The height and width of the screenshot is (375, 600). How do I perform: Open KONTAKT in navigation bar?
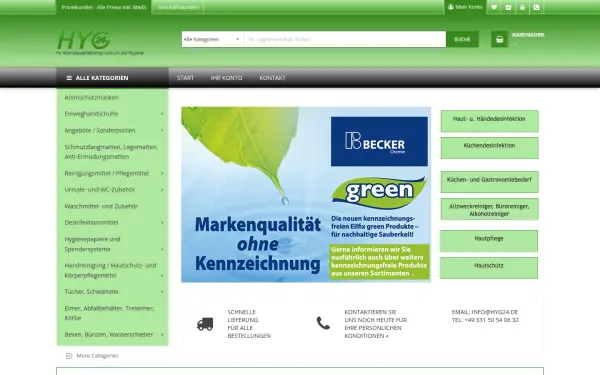tap(272, 78)
